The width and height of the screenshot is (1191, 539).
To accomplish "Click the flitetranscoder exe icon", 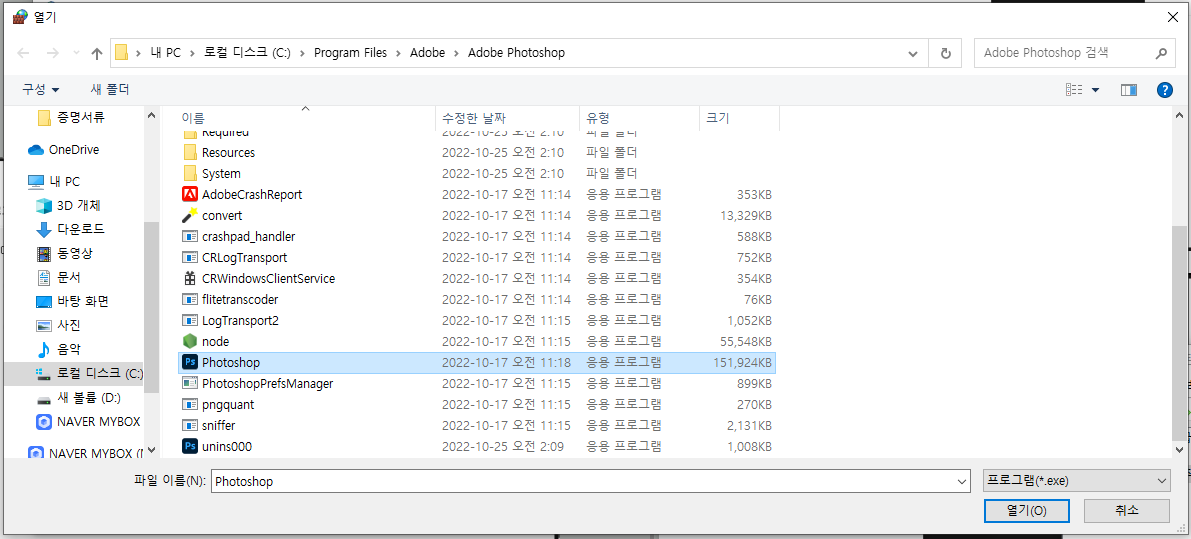I will pos(190,300).
